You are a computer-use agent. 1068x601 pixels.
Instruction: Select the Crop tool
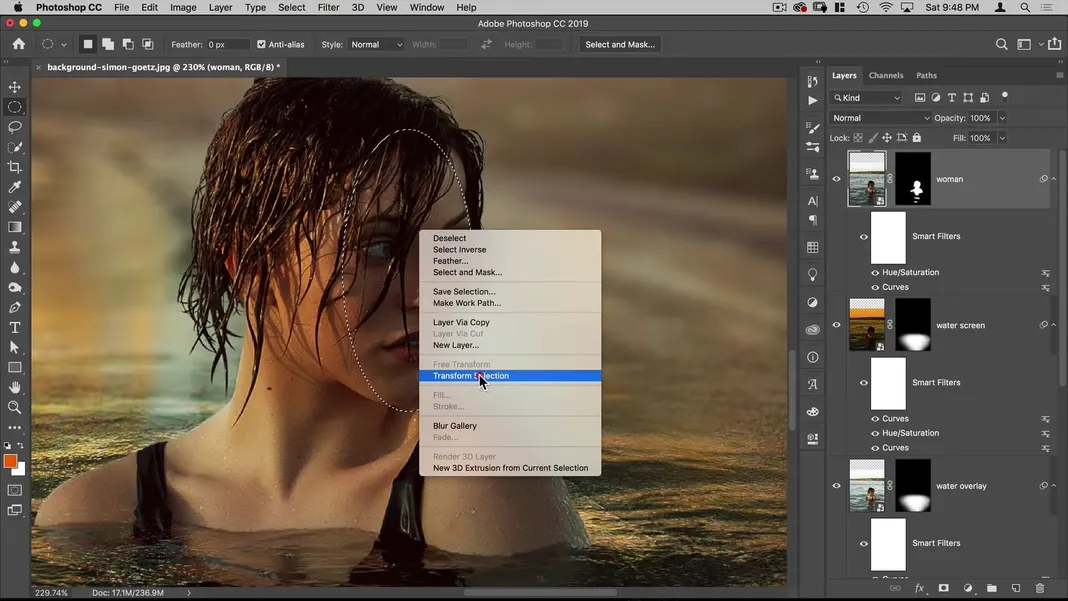14,167
